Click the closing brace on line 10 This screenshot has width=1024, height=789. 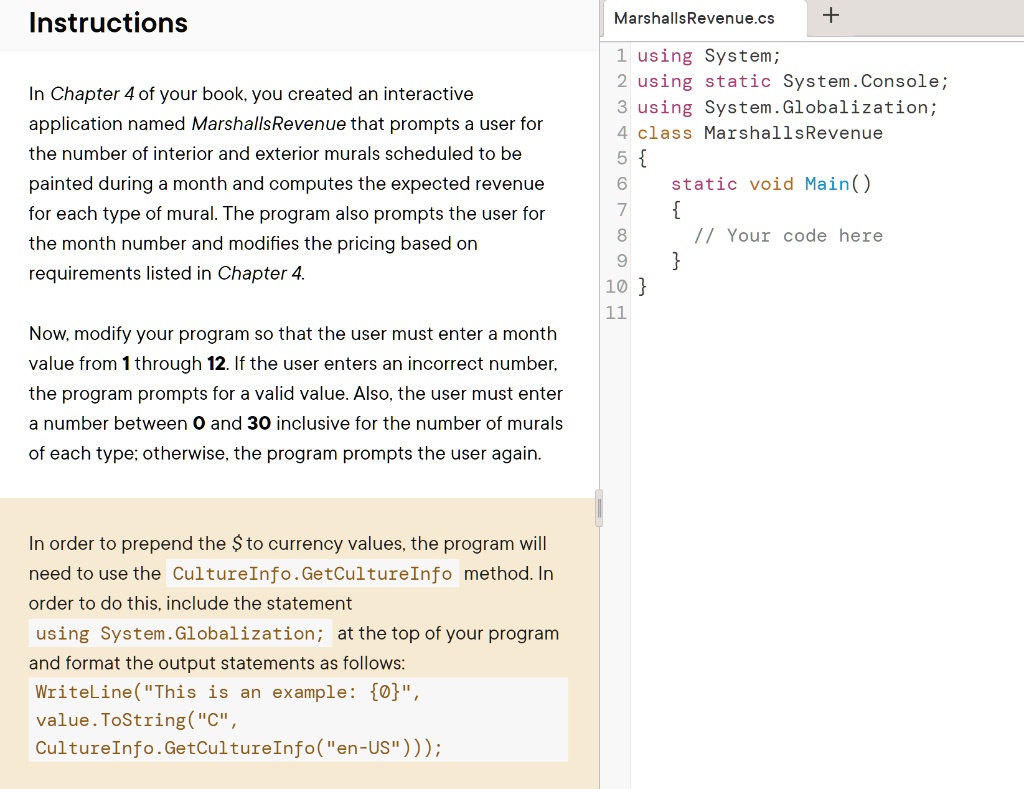pyautogui.click(x=642, y=286)
